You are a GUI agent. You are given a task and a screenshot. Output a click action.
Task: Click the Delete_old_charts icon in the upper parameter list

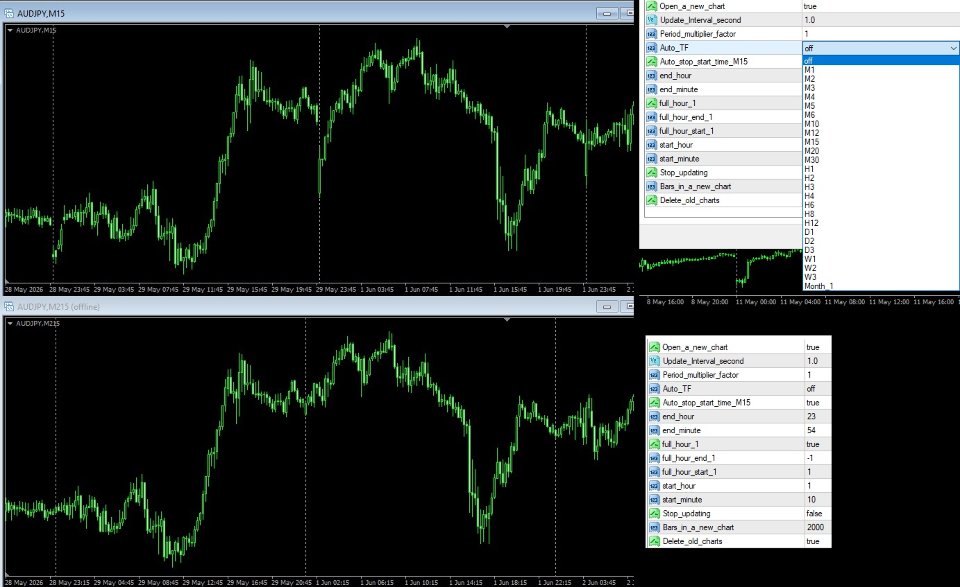pos(651,200)
